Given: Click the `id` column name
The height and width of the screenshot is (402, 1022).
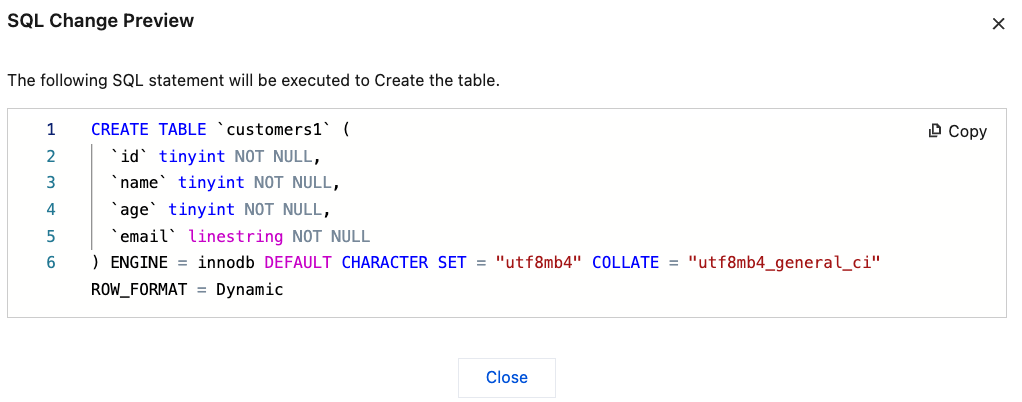Looking at the screenshot, I should [129, 157].
